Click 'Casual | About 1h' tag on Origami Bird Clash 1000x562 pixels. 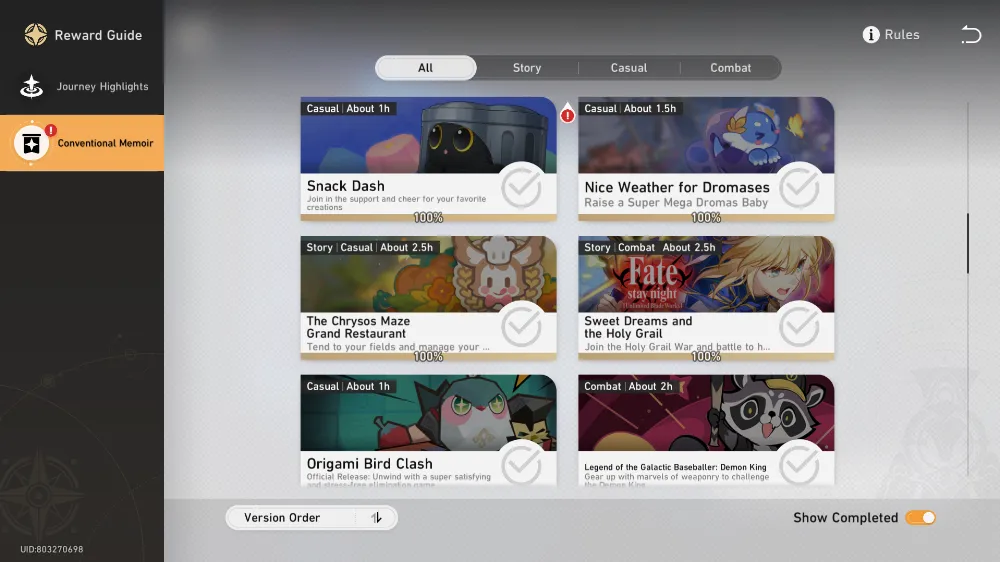[348, 387]
